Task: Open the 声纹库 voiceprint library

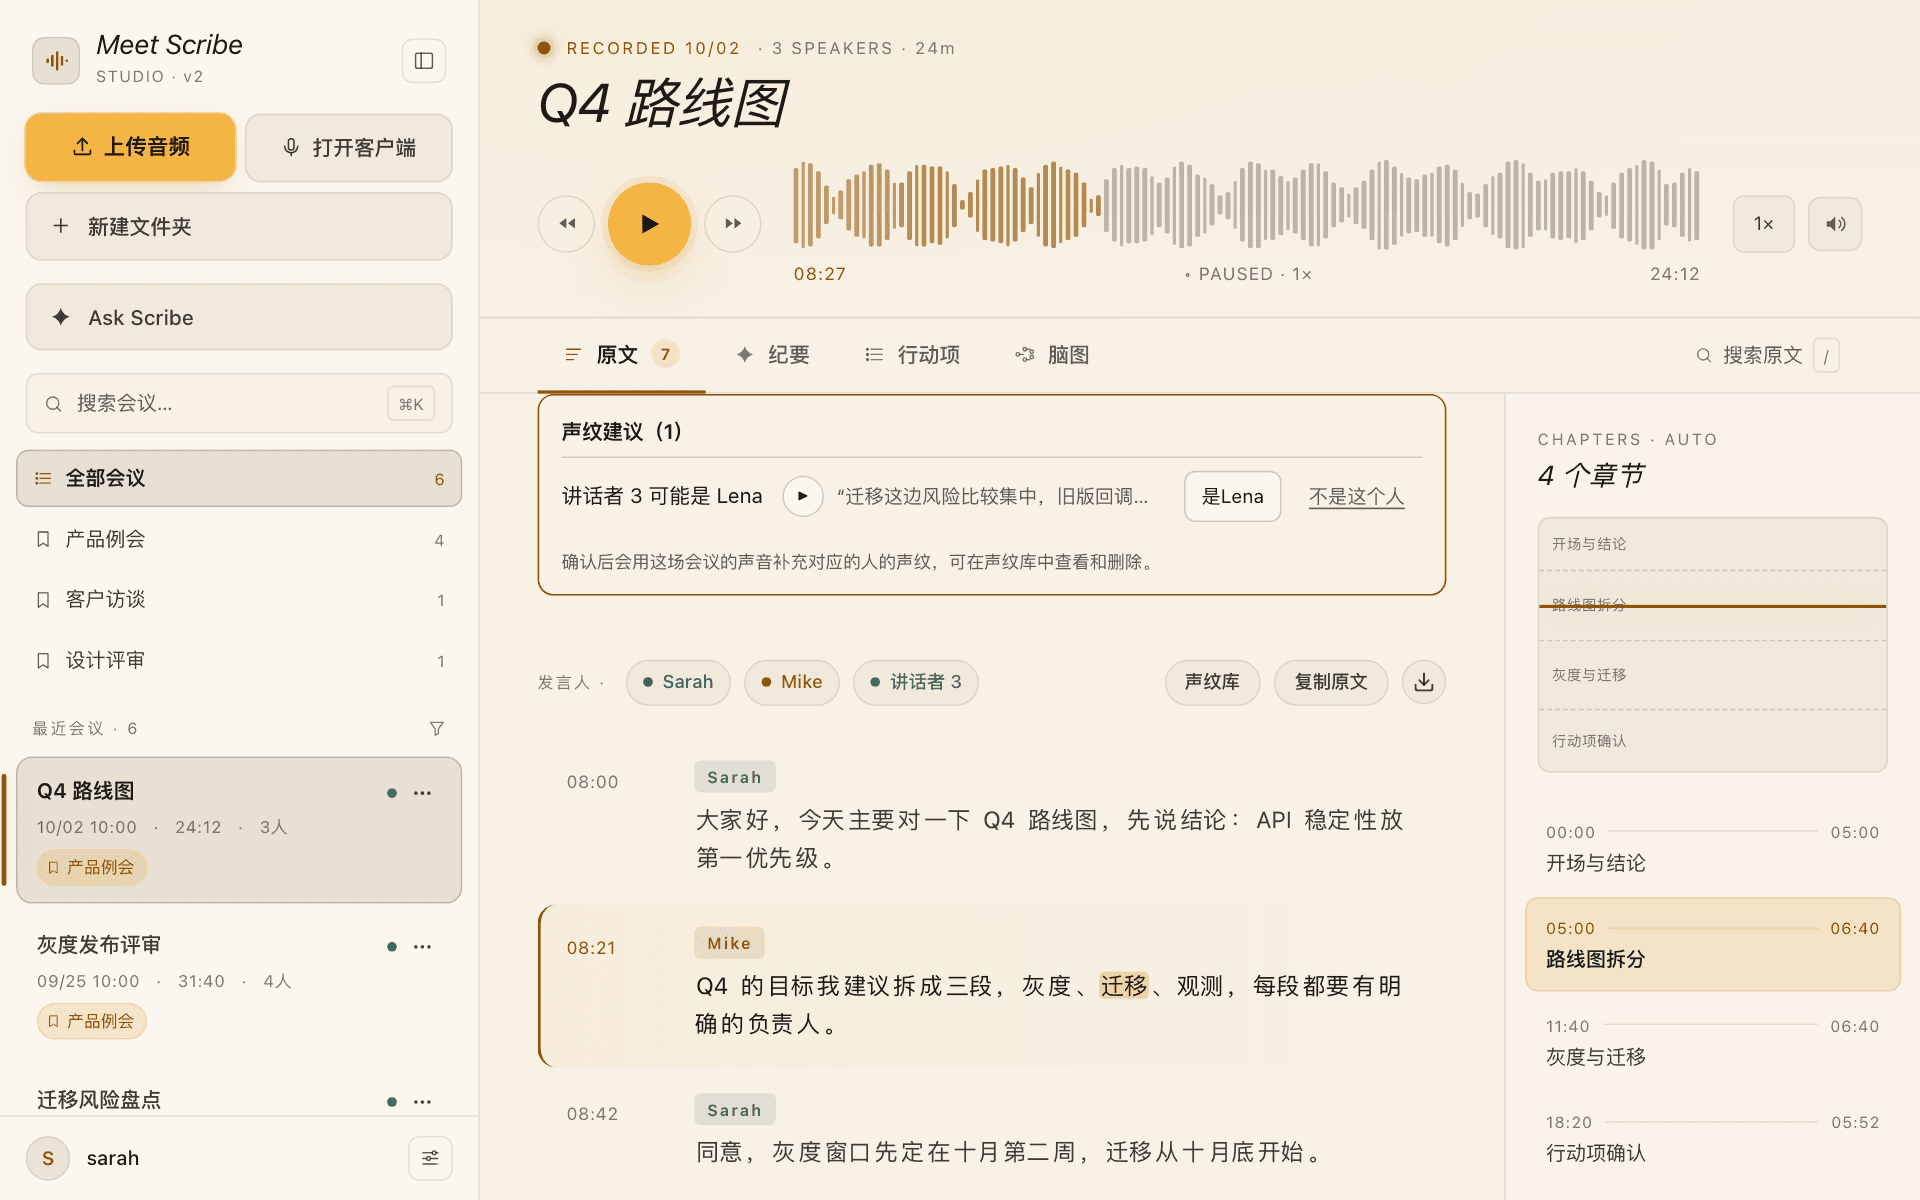Action: coord(1212,682)
